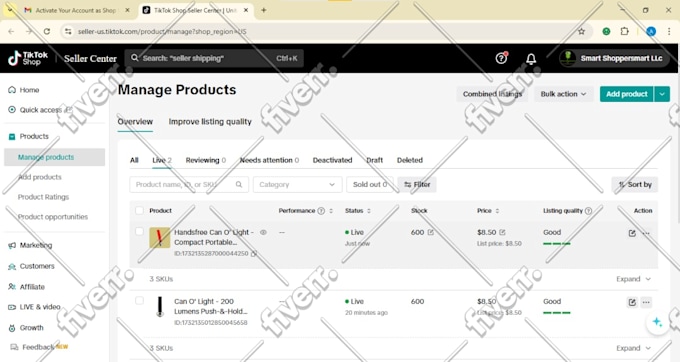The width and height of the screenshot is (680, 362).
Task: Open Product Ratings in sidebar
Action: tap(43, 197)
